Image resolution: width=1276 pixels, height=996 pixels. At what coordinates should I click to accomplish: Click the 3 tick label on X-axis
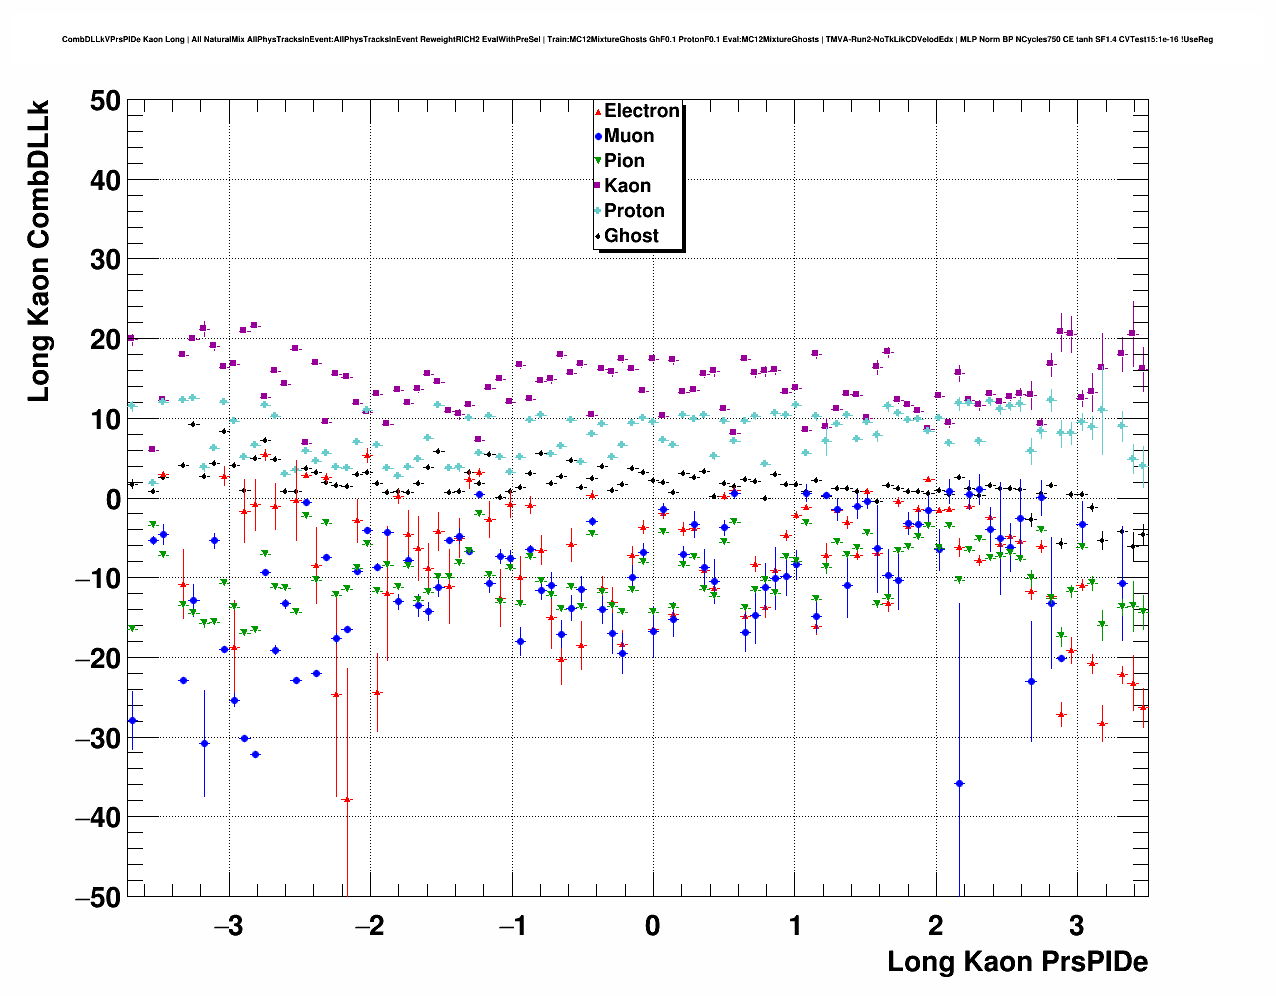point(1076,926)
